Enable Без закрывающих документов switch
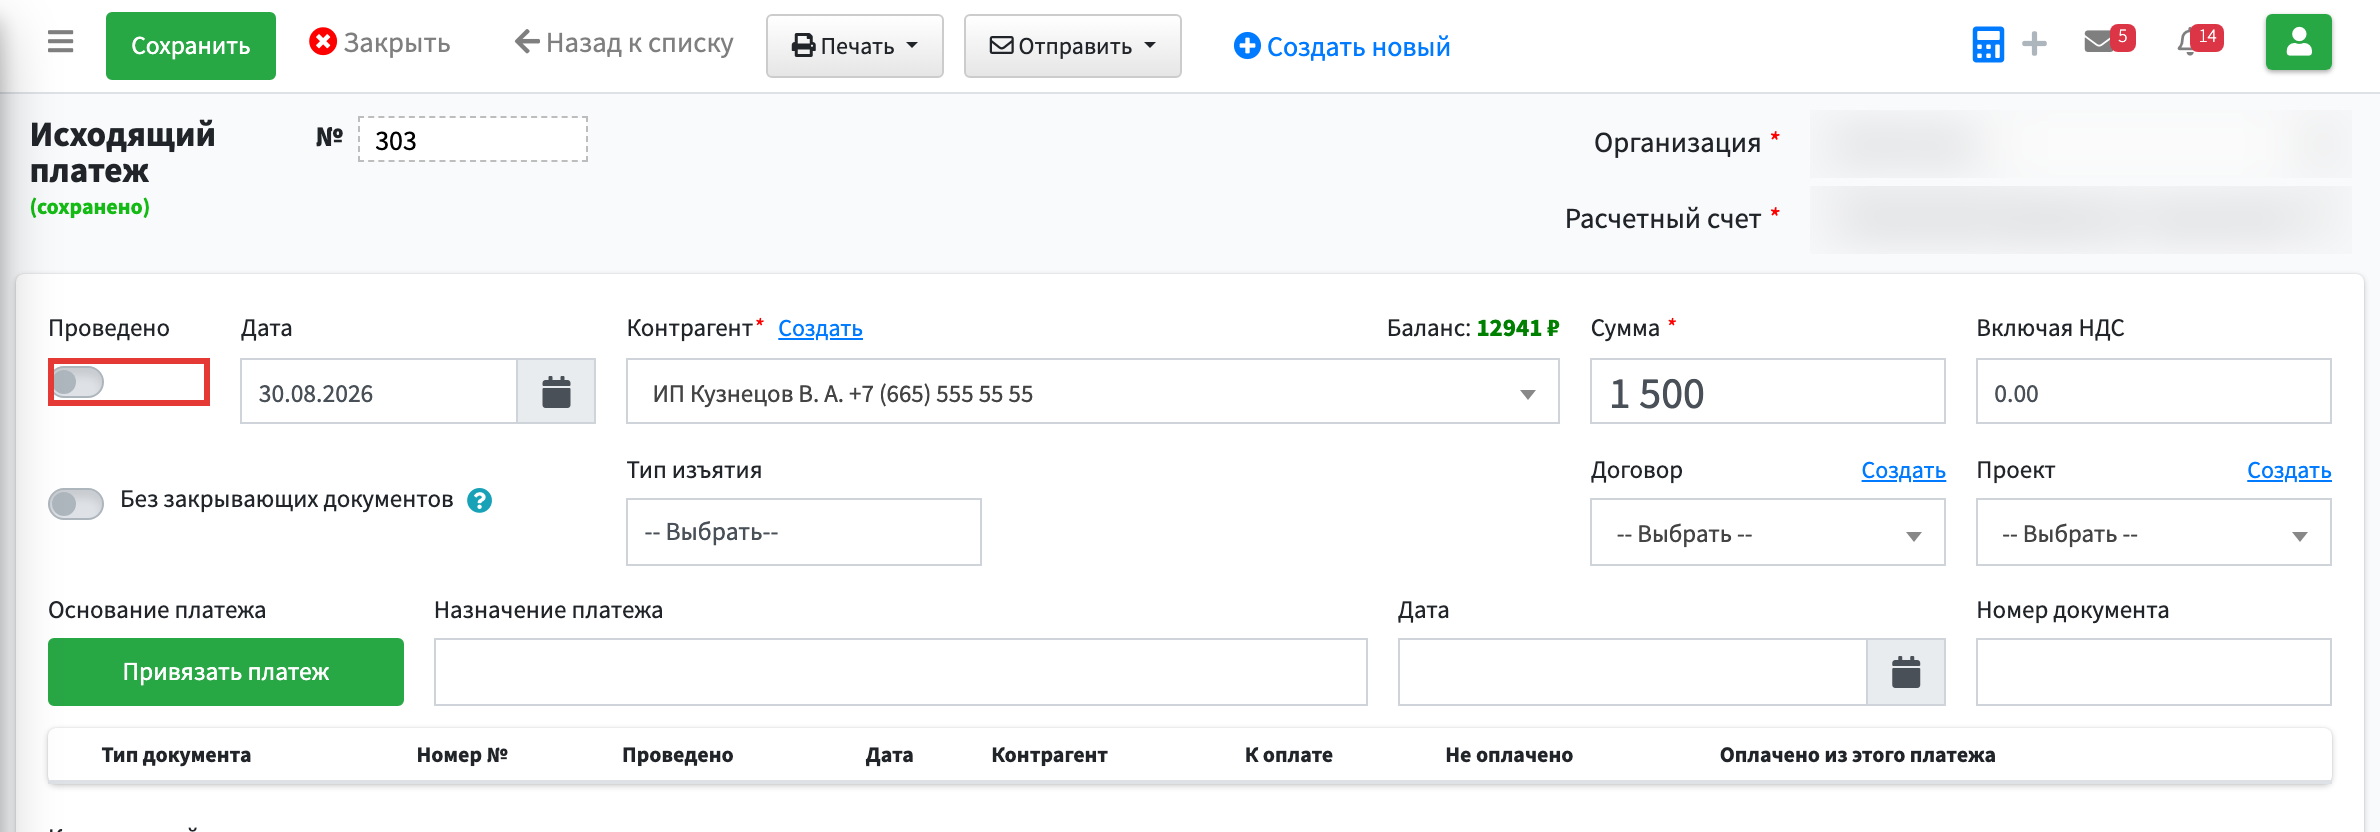The height and width of the screenshot is (832, 2380). point(76,503)
